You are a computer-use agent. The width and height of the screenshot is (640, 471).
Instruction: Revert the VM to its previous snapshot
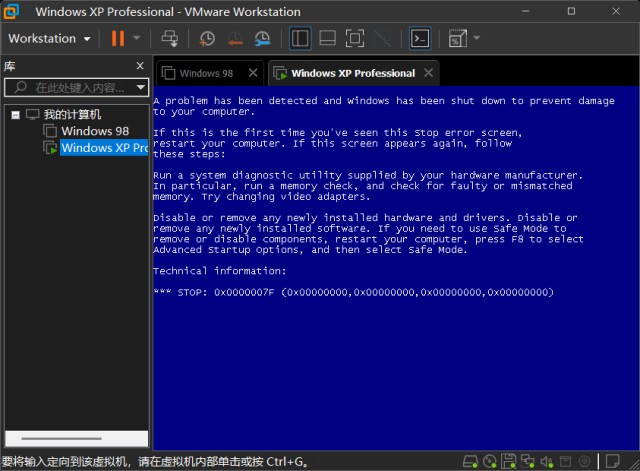(235, 39)
